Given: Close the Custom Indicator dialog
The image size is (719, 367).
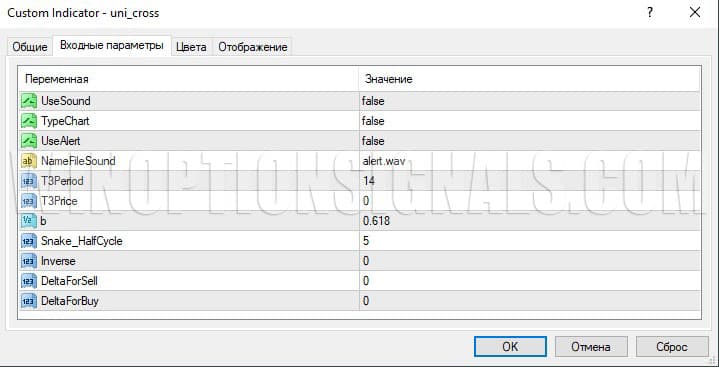Looking at the screenshot, I should tap(695, 13).
